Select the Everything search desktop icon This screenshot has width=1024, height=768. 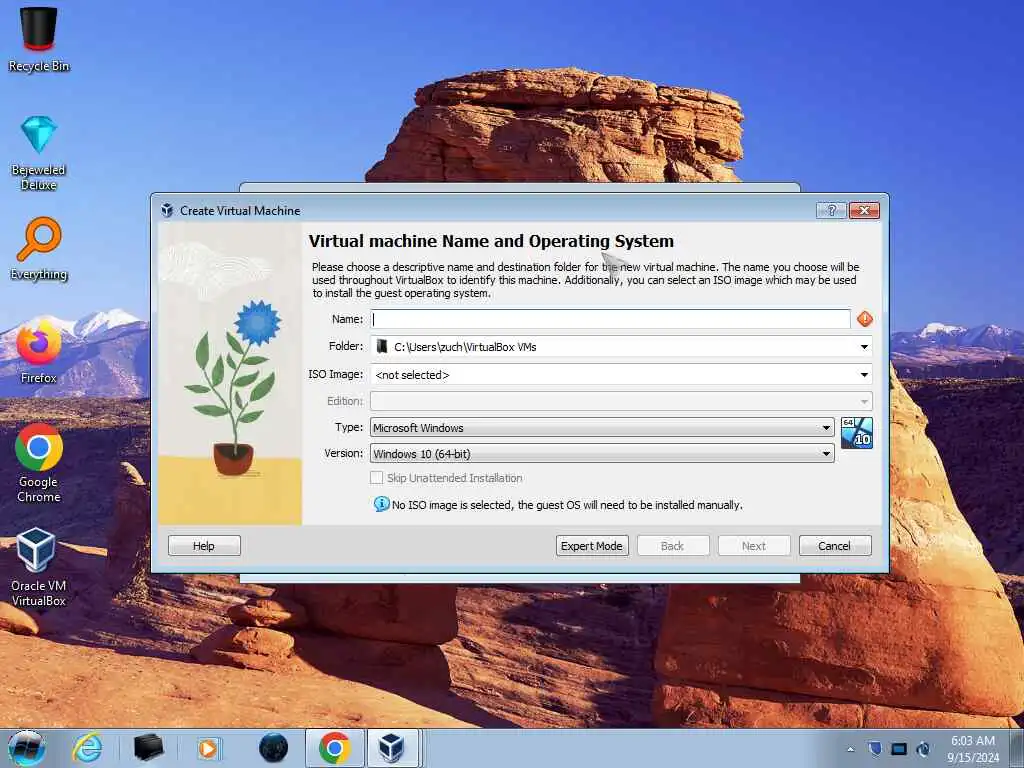click(39, 249)
